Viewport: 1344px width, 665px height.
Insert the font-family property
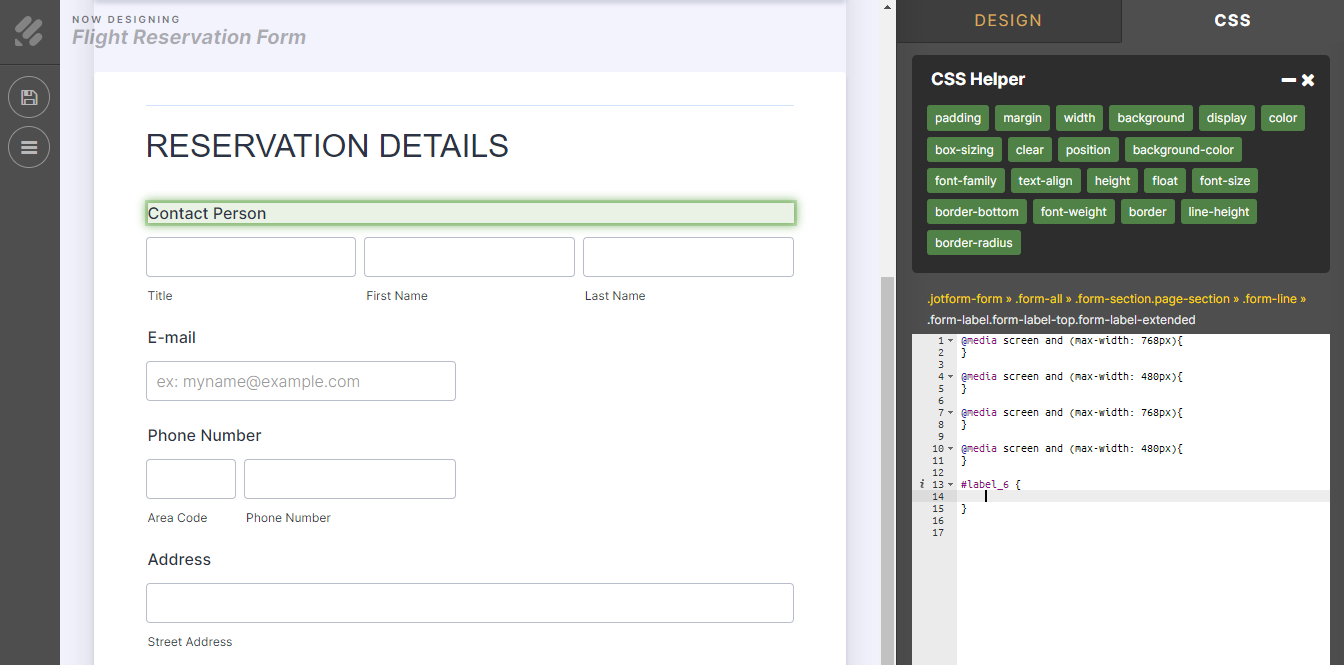(x=965, y=181)
